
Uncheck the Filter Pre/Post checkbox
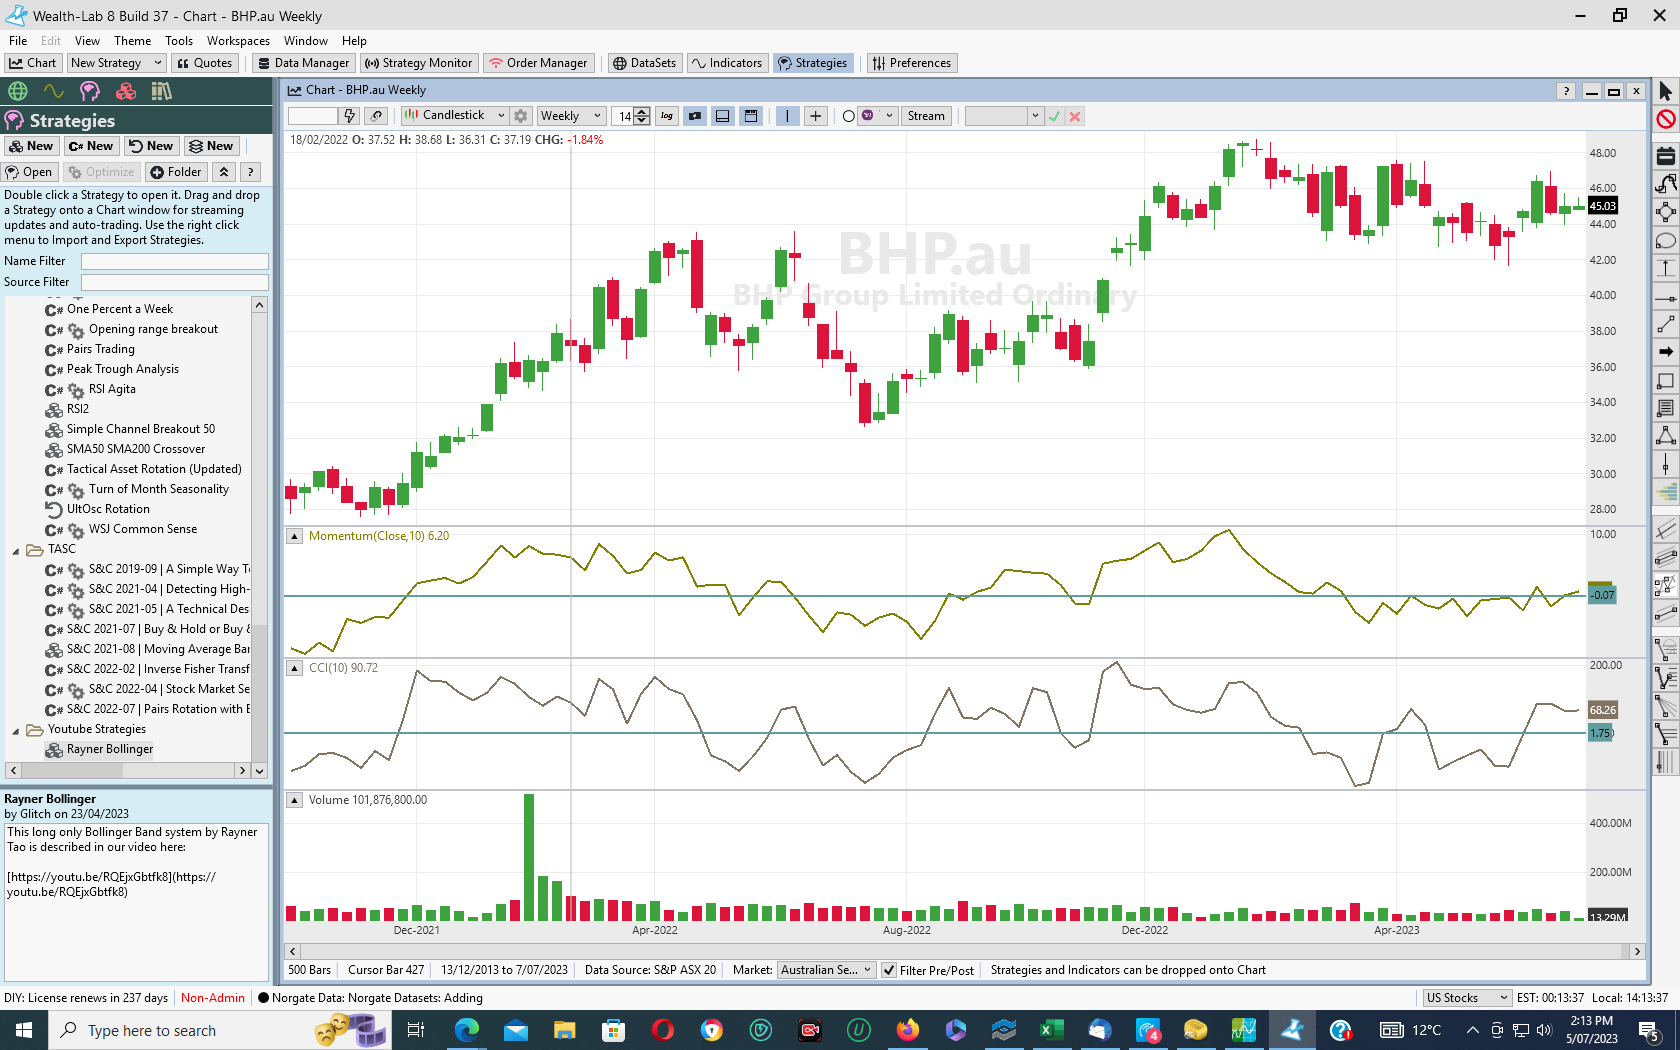tap(889, 970)
